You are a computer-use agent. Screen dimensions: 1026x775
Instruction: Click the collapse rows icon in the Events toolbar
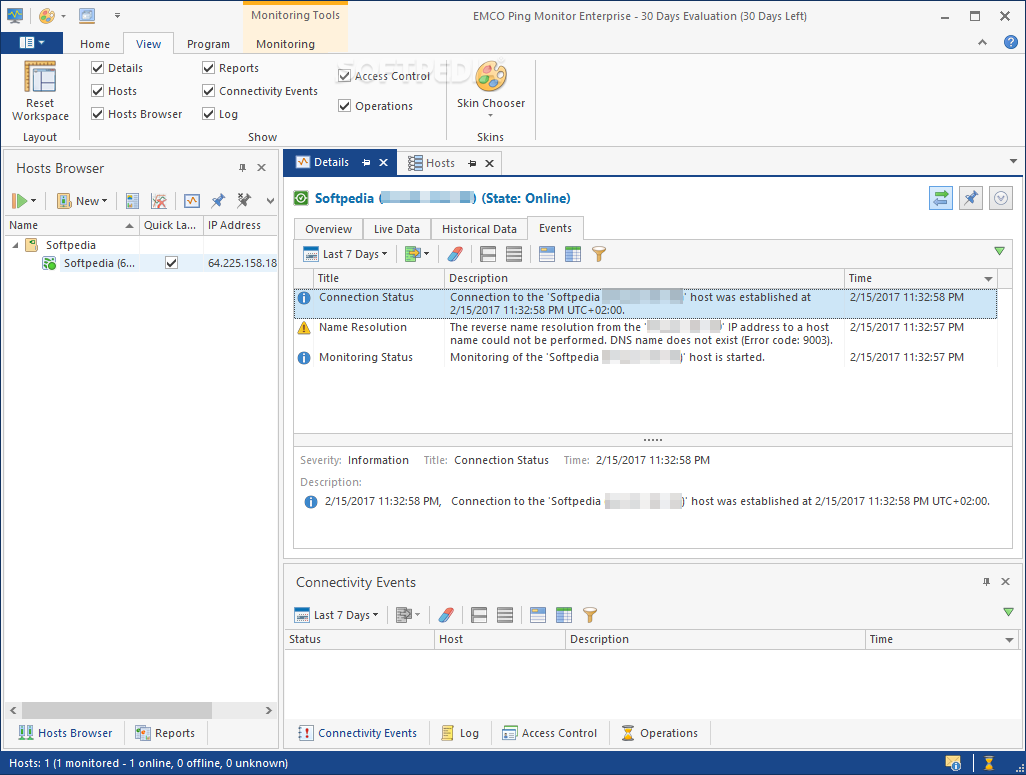pyautogui.click(x=514, y=254)
